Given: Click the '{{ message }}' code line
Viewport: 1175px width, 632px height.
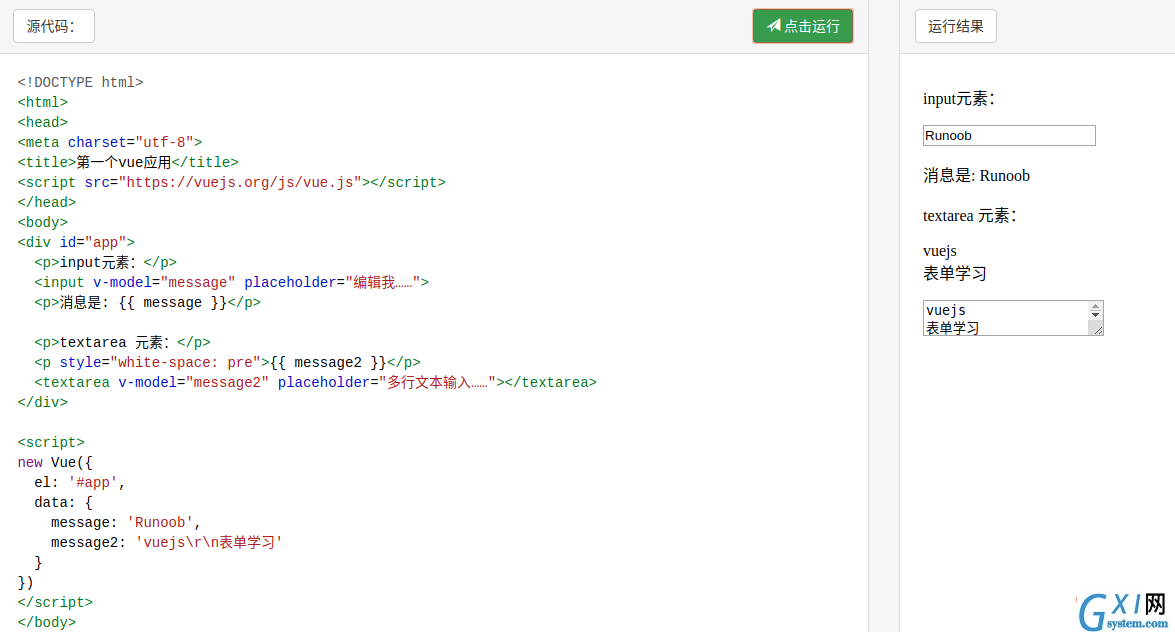Looking at the screenshot, I should click(x=148, y=303).
